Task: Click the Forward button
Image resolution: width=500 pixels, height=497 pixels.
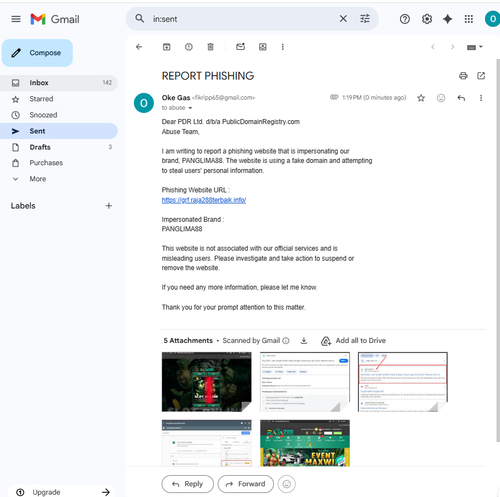Action: click(246, 484)
